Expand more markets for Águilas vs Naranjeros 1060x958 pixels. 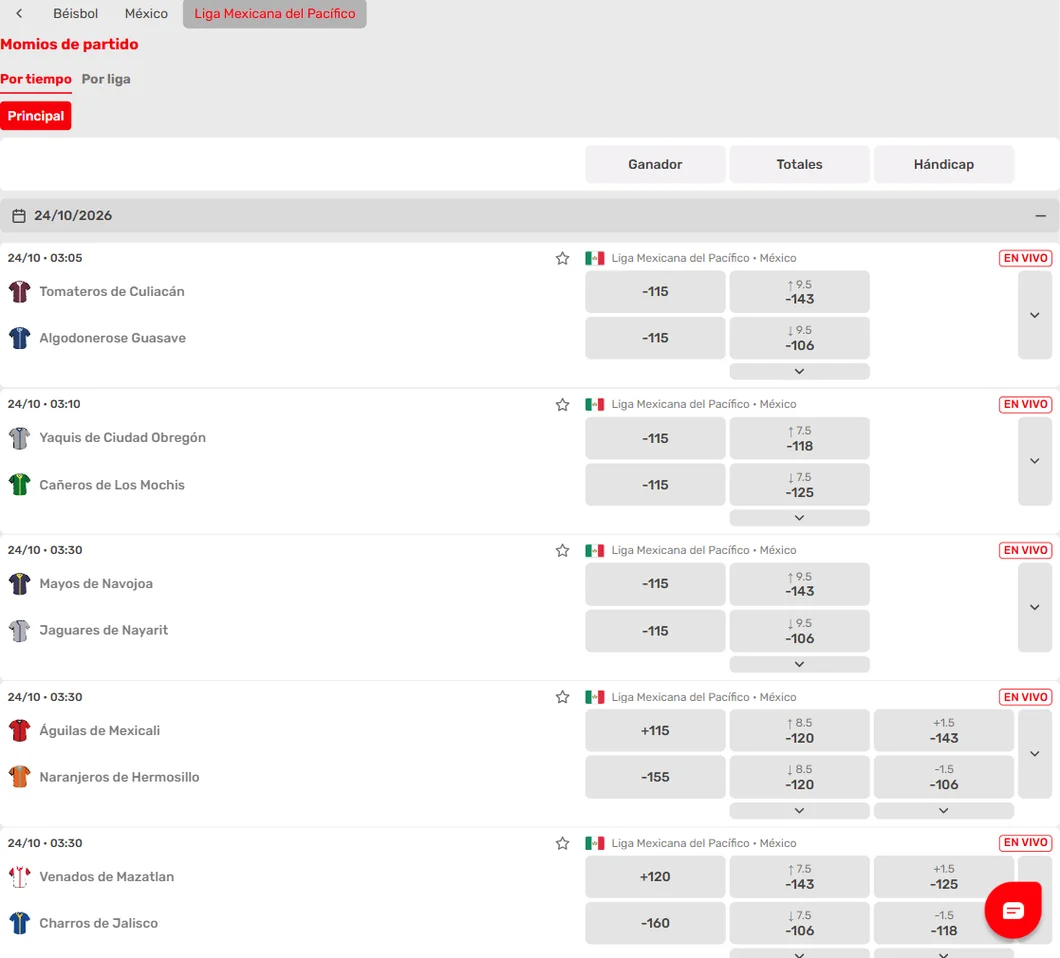[1034, 754]
